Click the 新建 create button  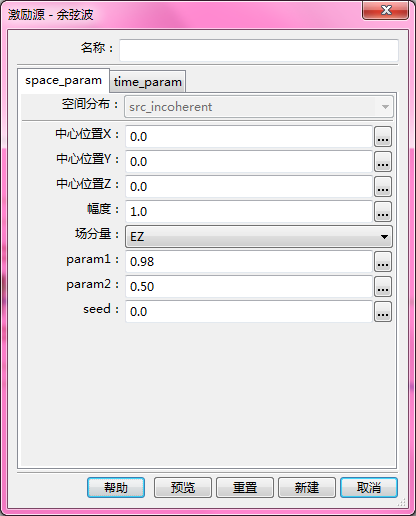[307, 488]
